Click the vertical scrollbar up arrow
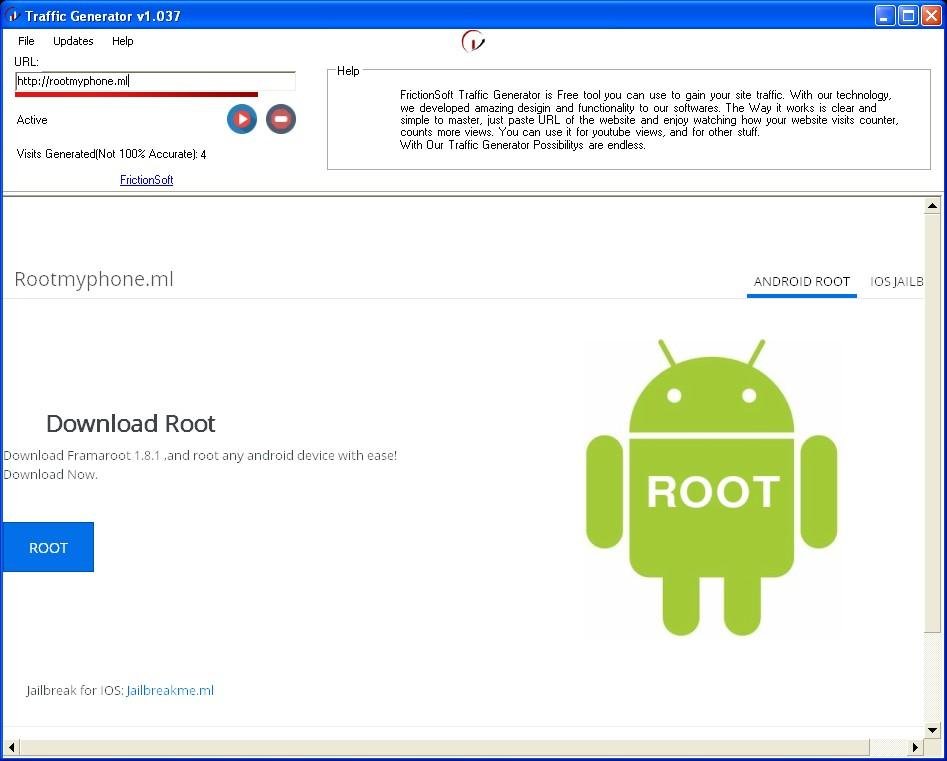947x761 pixels. coord(932,206)
